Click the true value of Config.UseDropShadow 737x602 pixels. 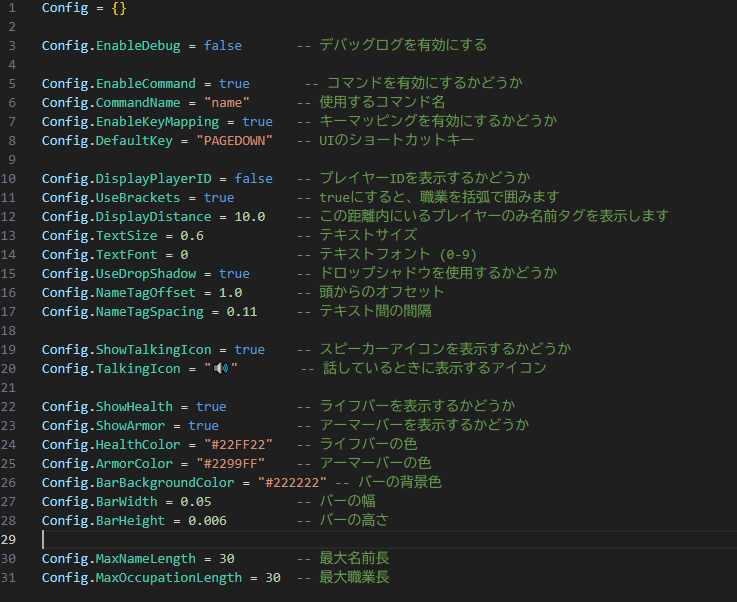coord(234,274)
